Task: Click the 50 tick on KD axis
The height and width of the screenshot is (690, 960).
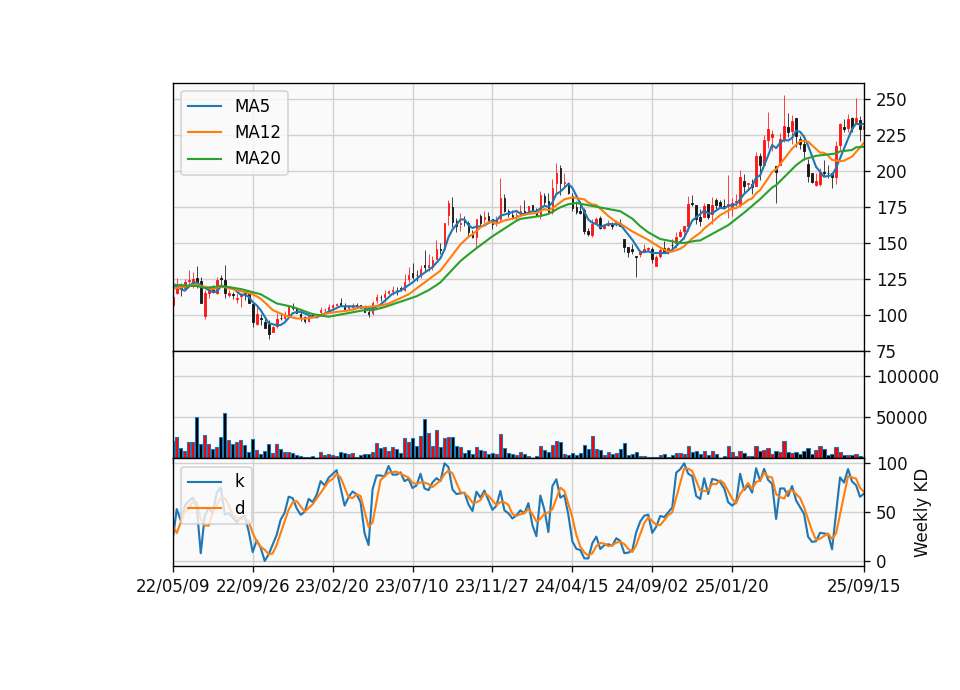Action: (886, 513)
